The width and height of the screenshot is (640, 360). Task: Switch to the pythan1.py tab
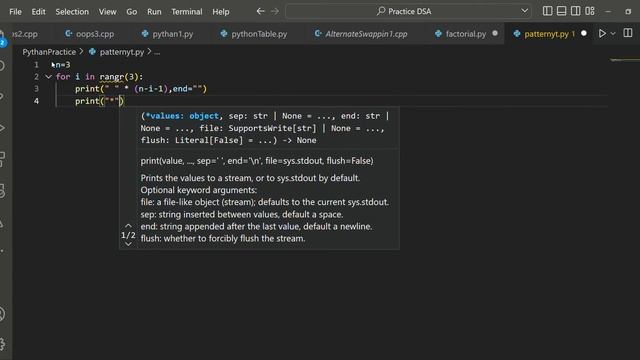click(x=167, y=34)
